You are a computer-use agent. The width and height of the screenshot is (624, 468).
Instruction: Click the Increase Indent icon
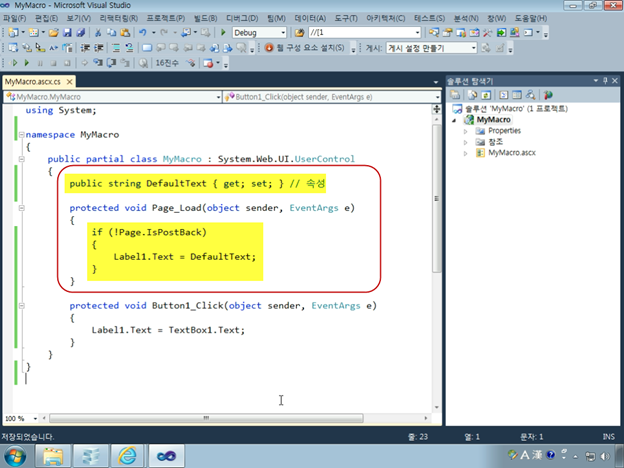pyautogui.click(x=99, y=48)
